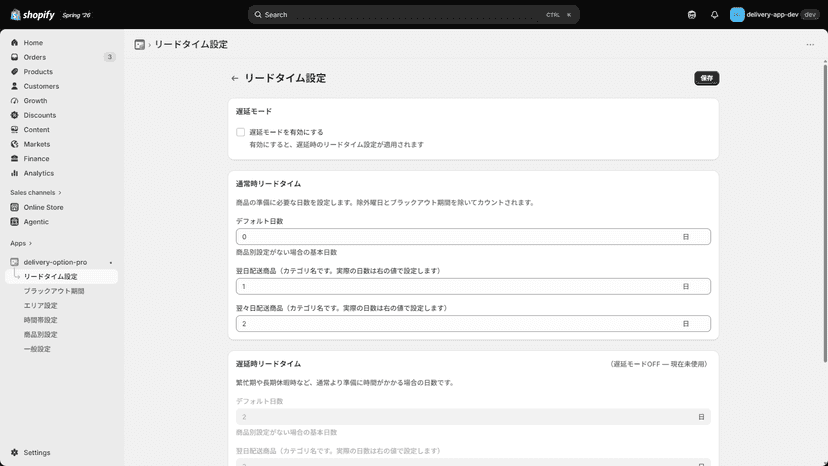Click the Growth icon
Image resolution: width=828 pixels, height=466 pixels.
[x=14, y=100]
